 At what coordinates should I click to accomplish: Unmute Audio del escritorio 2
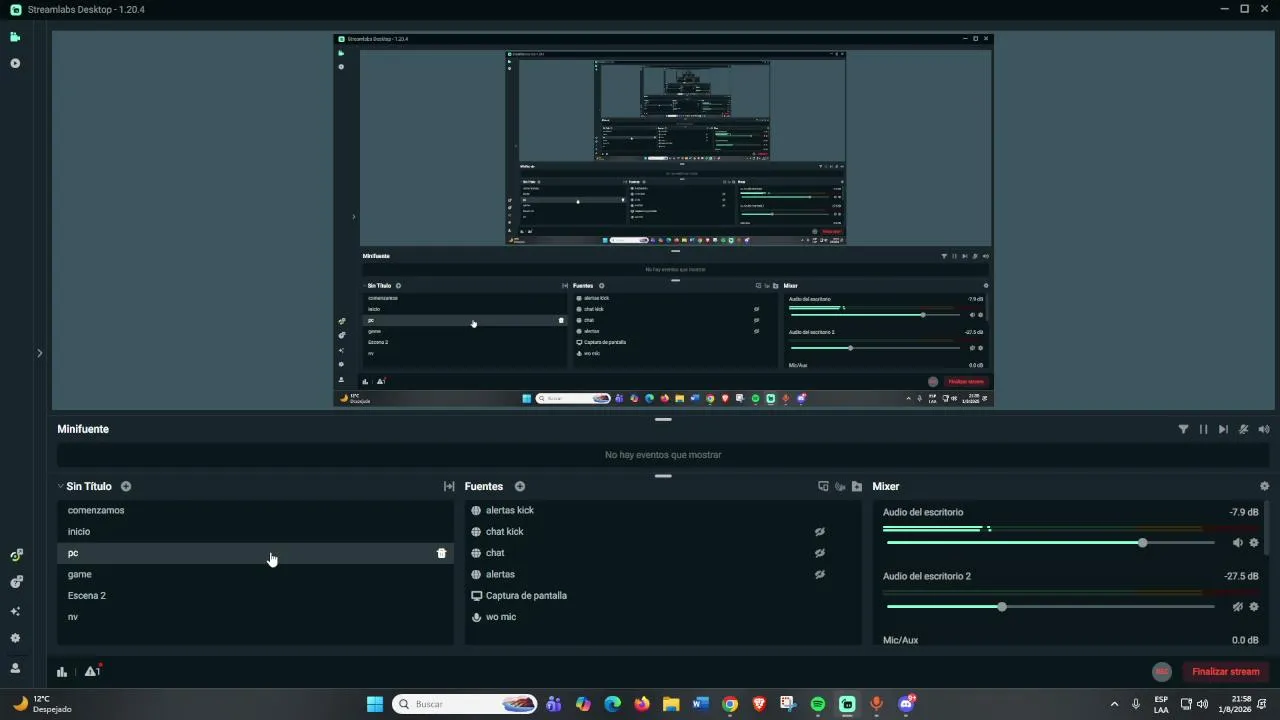point(1237,607)
